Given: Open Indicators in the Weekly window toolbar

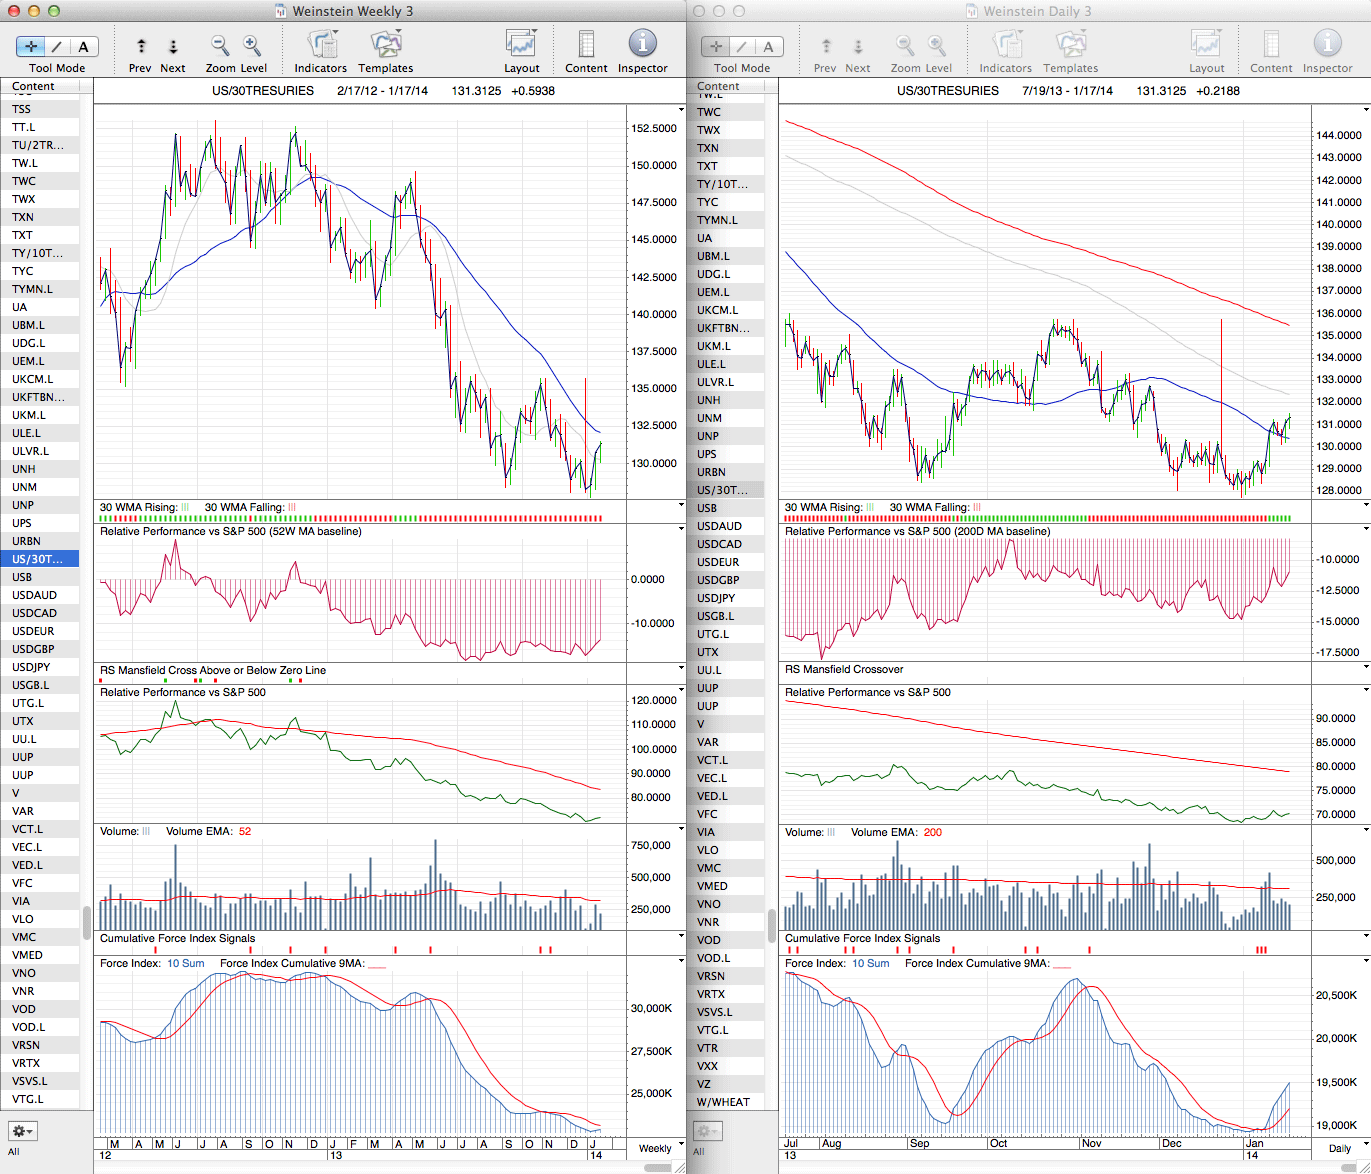Looking at the screenshot, I should (x=321, y=45).
